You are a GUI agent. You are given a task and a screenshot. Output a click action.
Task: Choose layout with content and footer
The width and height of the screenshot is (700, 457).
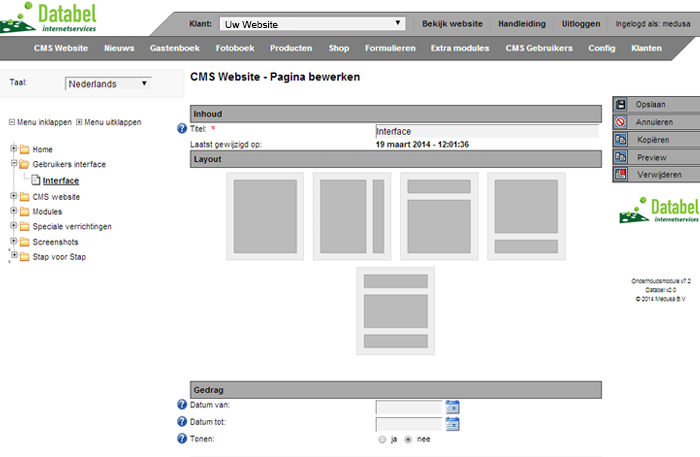pos(526,216)
